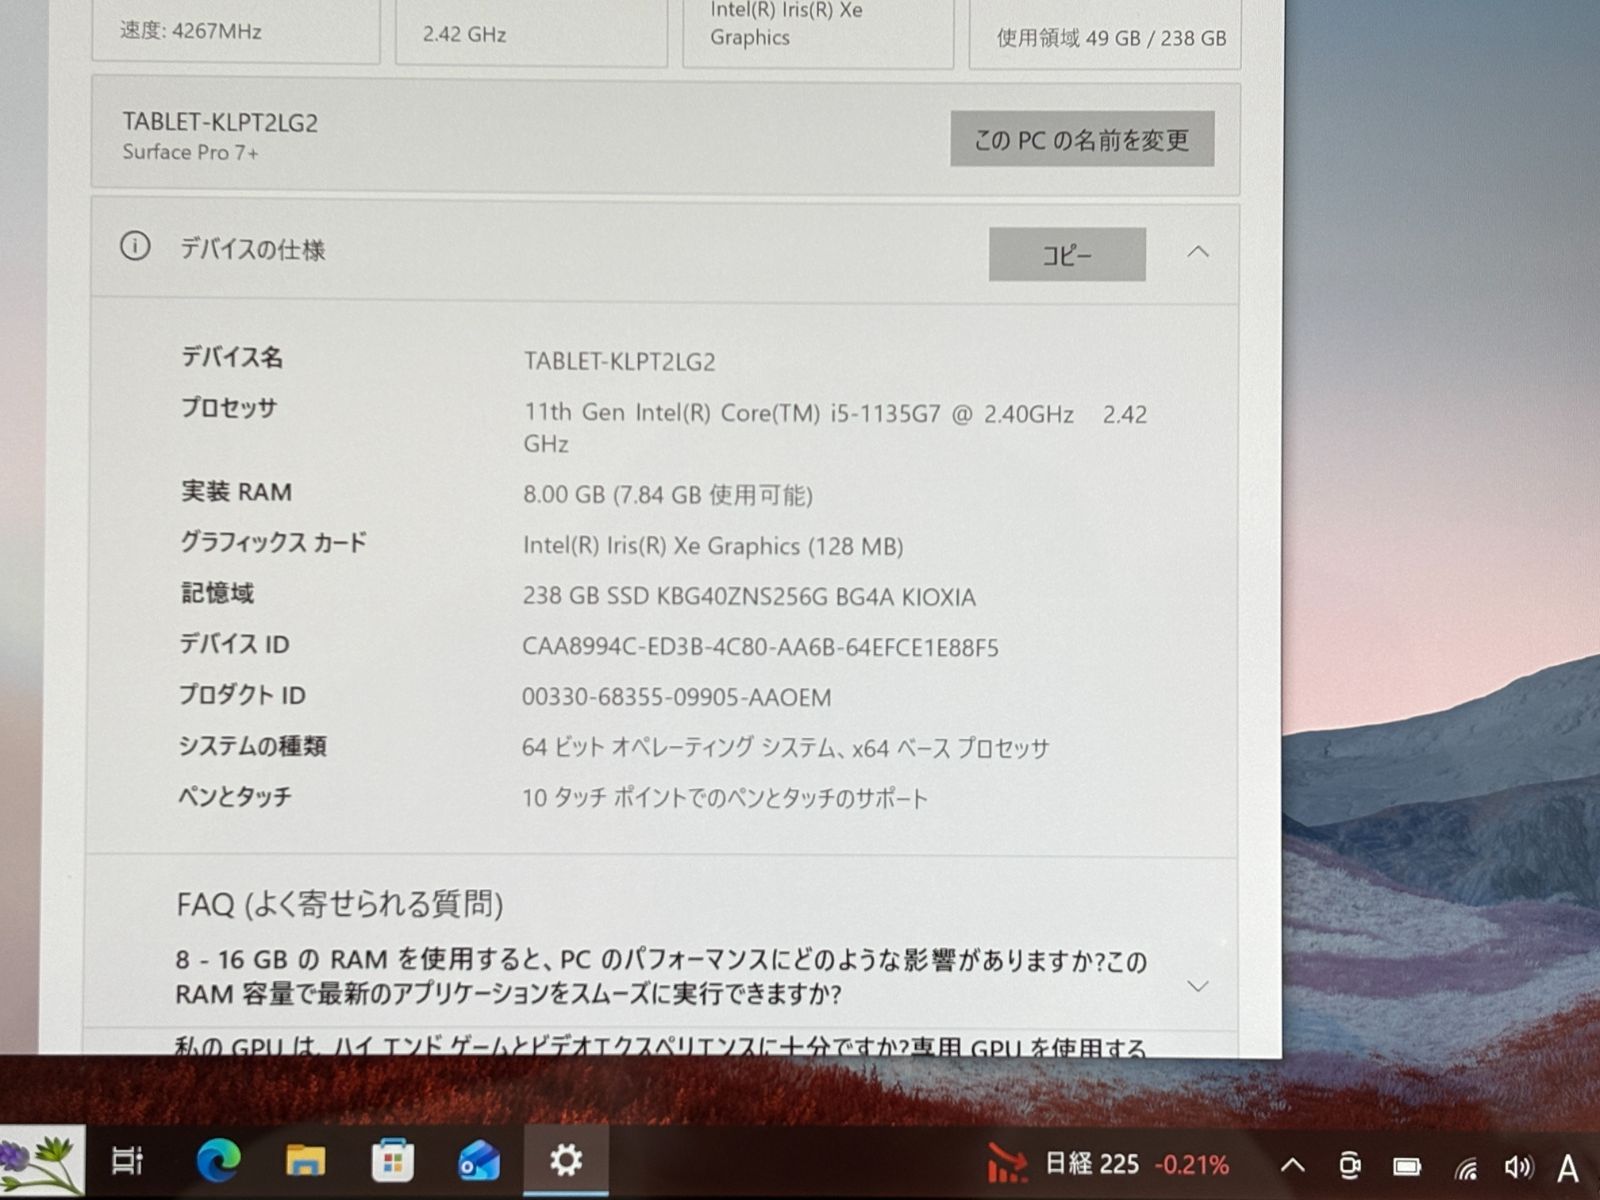Click the info icon beside デバイスの仕様
This screenshot has width=1600, height=1200.
tap(135, 246)
